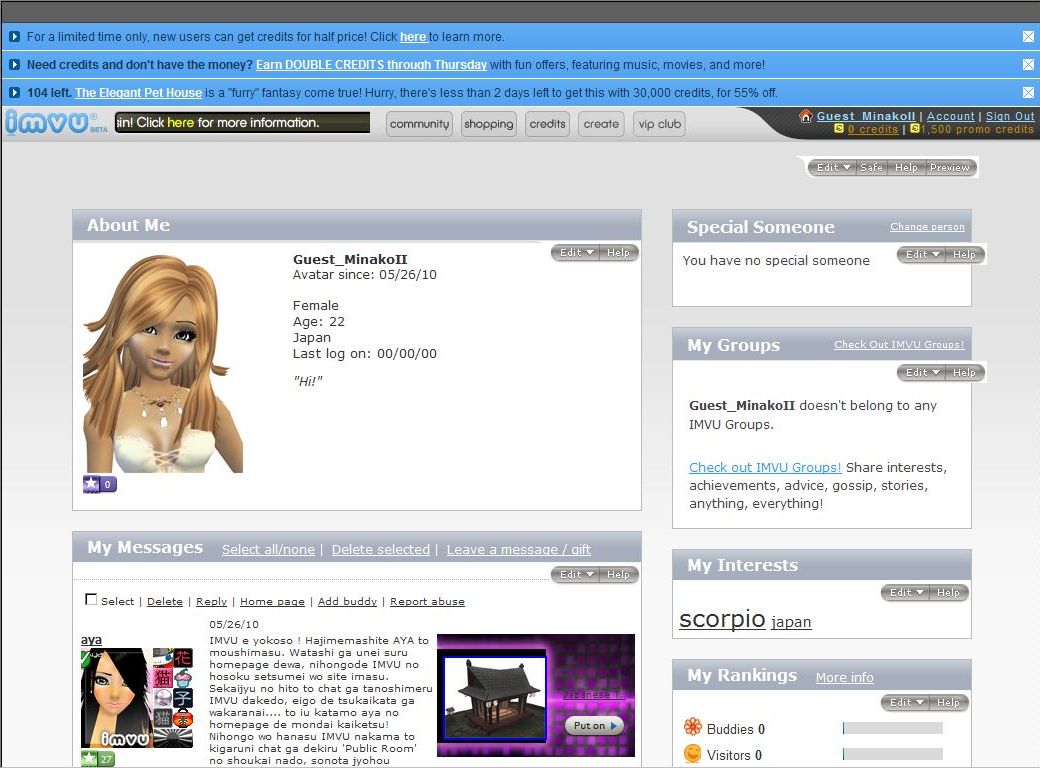The width and height of the screenshot is (1040, 768).
Task: Open the credits menu tab
Action: (x=547, y=124)
